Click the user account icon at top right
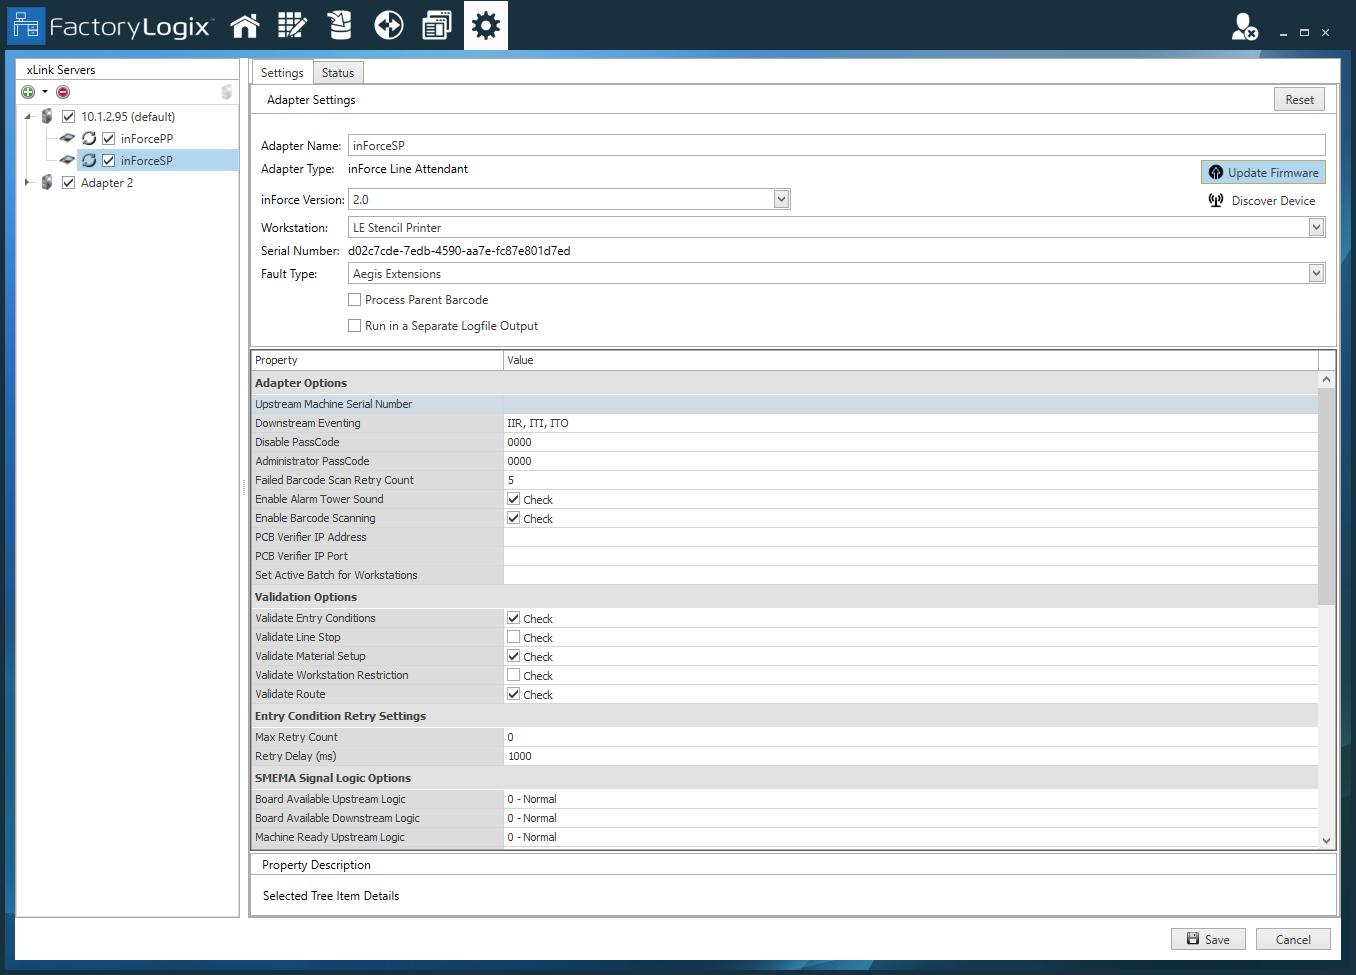 coord(1243,28)
